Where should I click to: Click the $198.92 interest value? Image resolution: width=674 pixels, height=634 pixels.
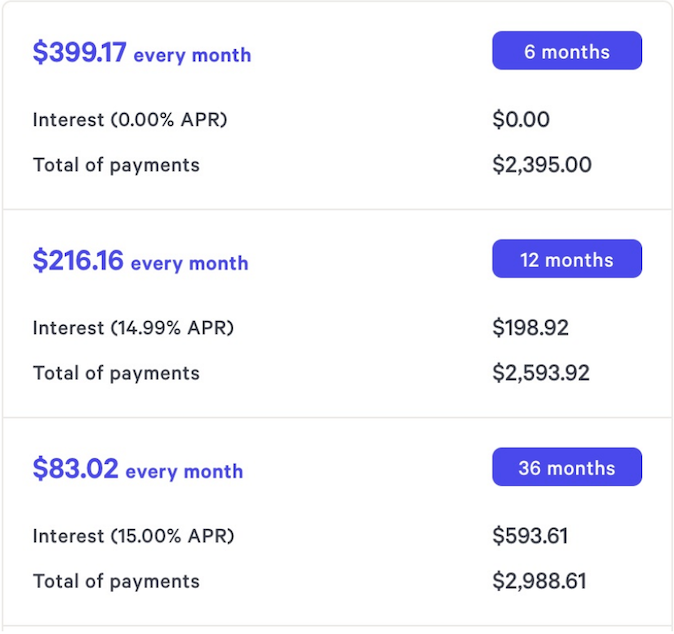pyautogui.click(x=530, y=328)
